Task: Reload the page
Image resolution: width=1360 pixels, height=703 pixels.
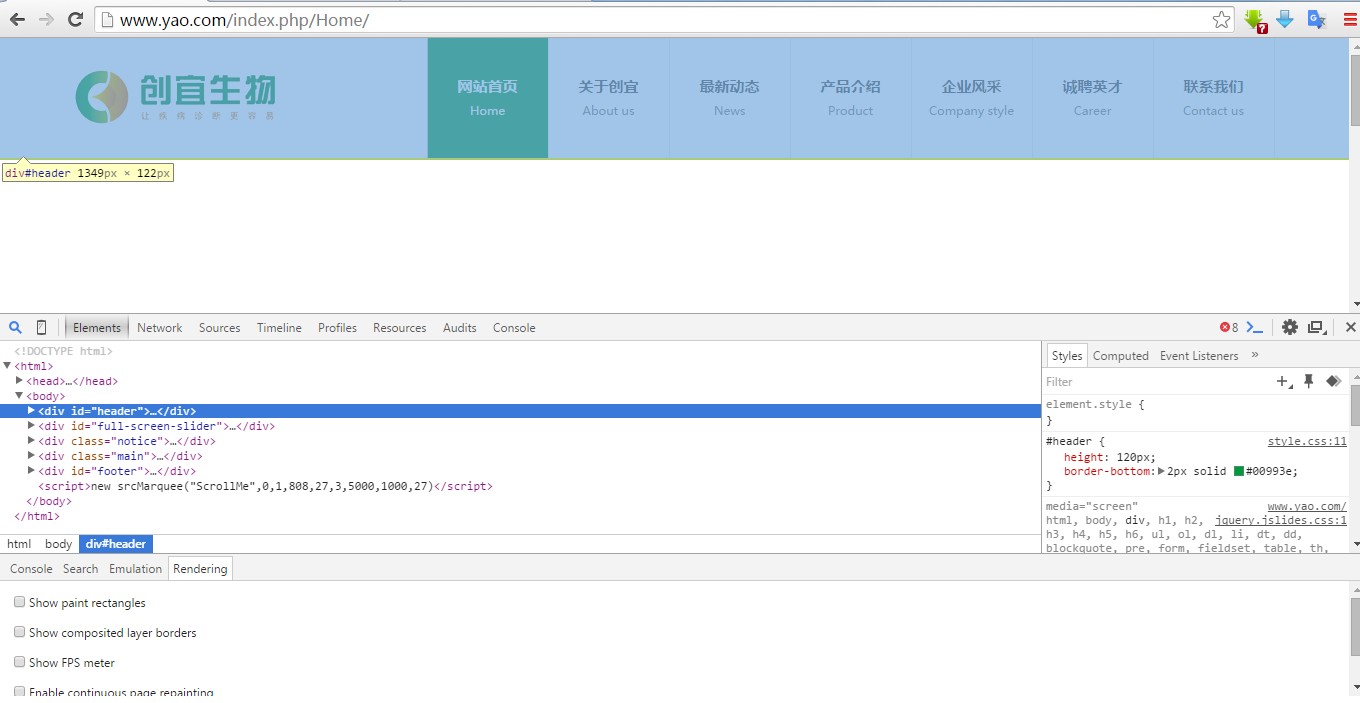Action: pyautogui.click(x=75, y=19)
